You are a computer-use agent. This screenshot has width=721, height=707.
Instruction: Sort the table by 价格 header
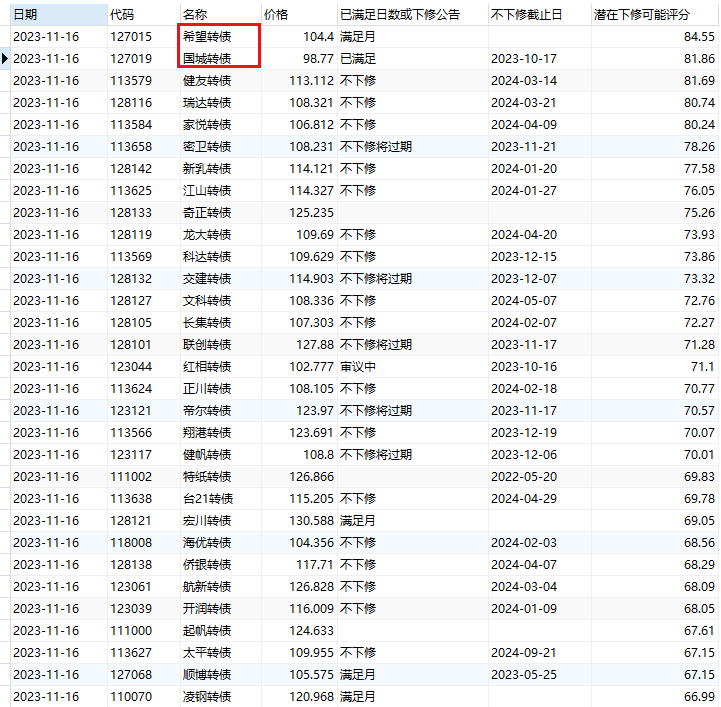(x=275, y=15)
